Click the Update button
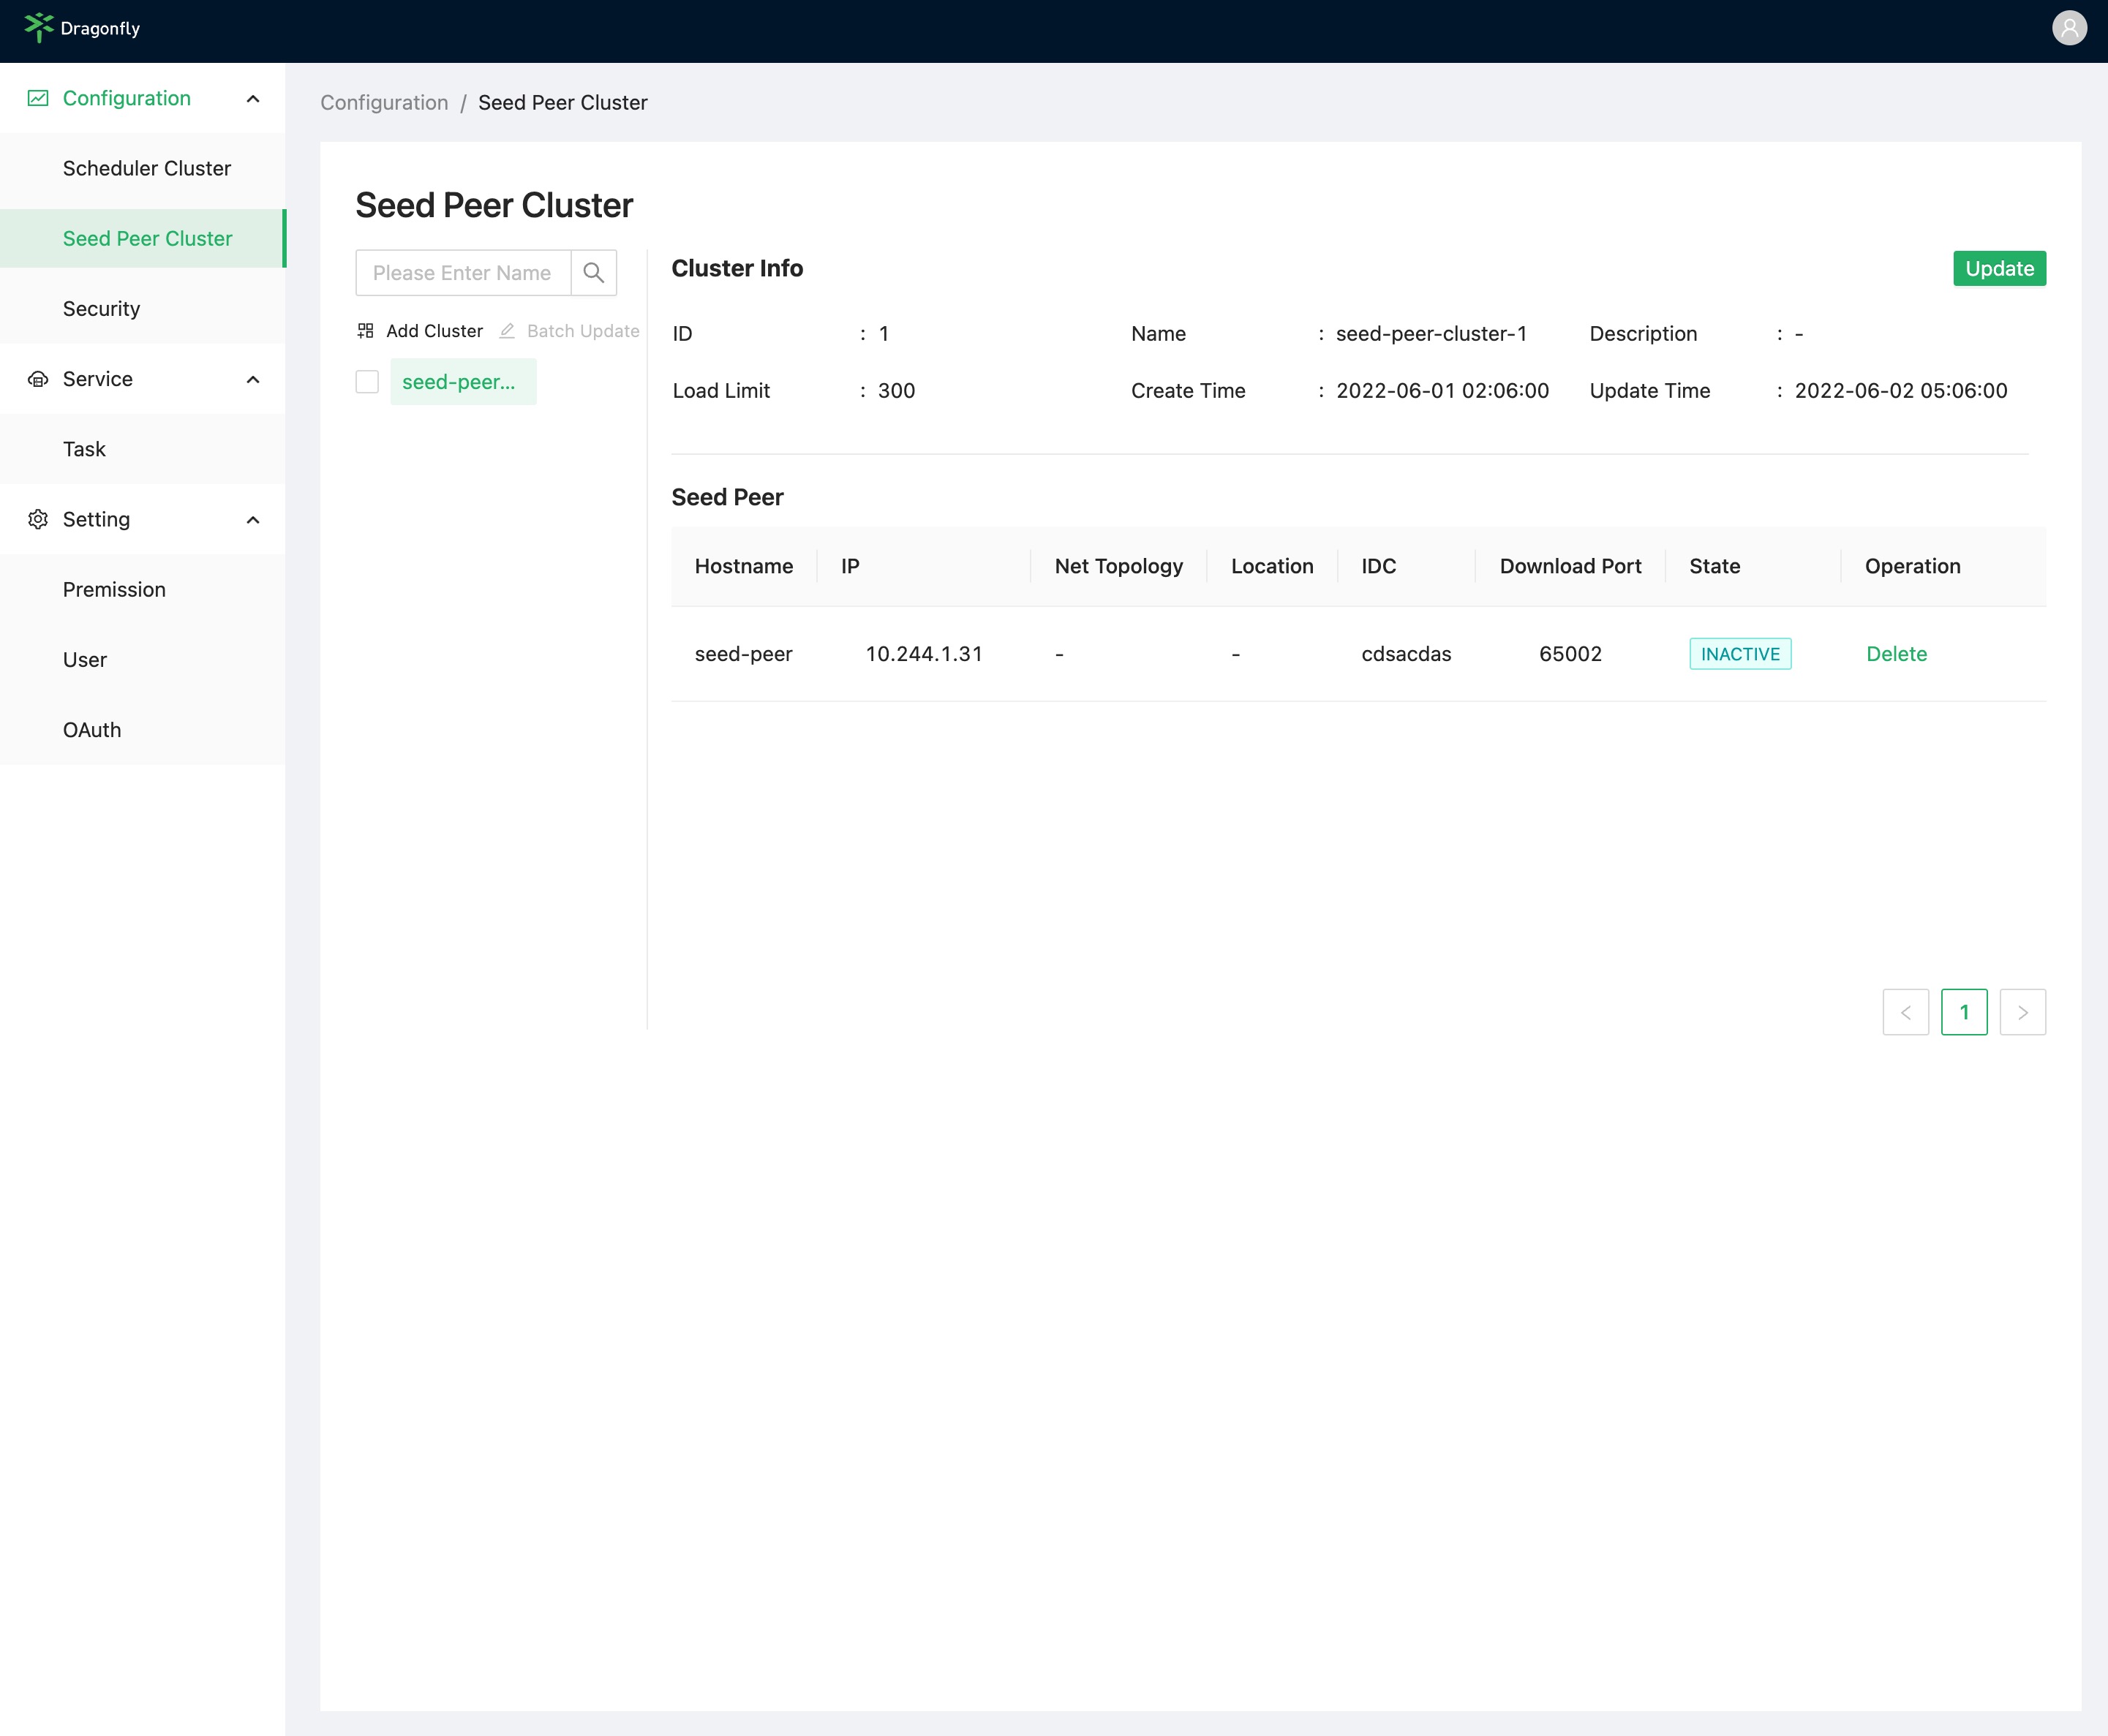This screenshot has height=1736, width=2108. (1998, 268)
